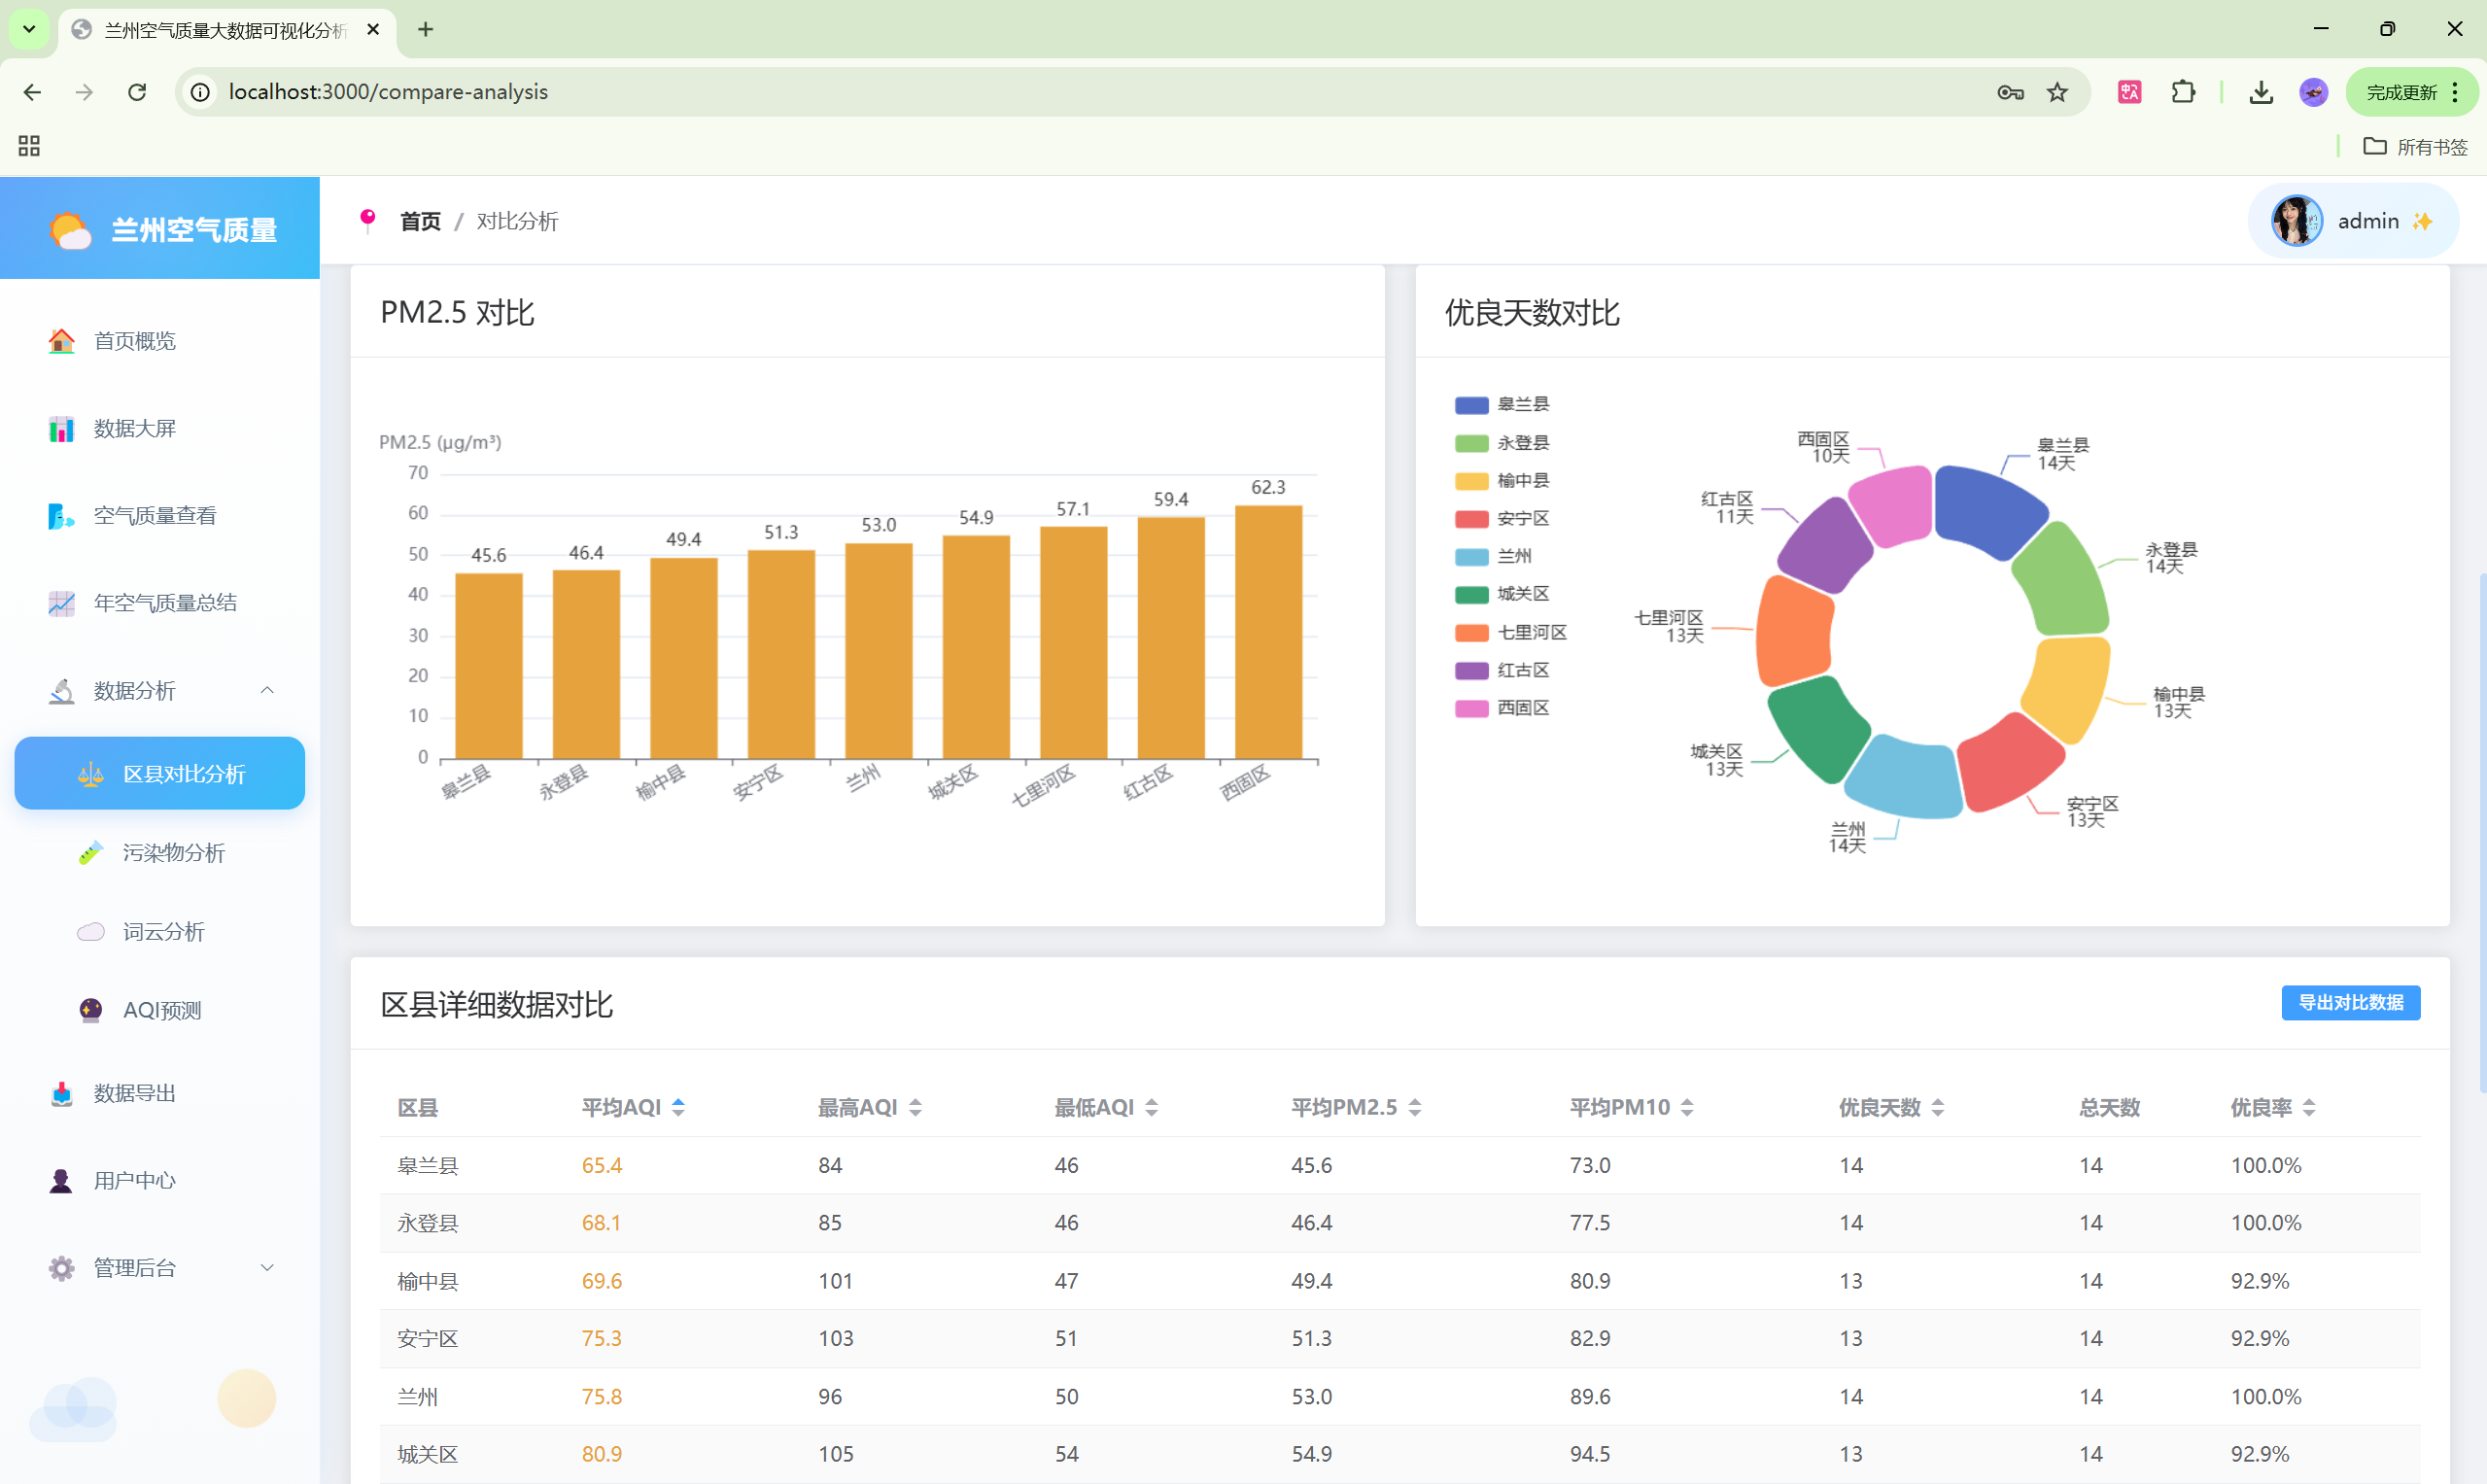Expand the 管理后台 menu chevron

267,1268
